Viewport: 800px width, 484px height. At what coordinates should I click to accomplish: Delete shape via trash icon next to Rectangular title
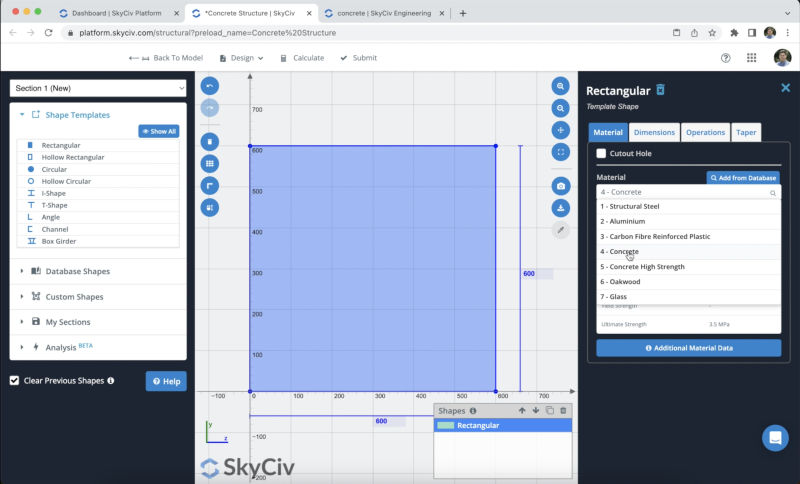pyautogui.click(x=660, y=90)
